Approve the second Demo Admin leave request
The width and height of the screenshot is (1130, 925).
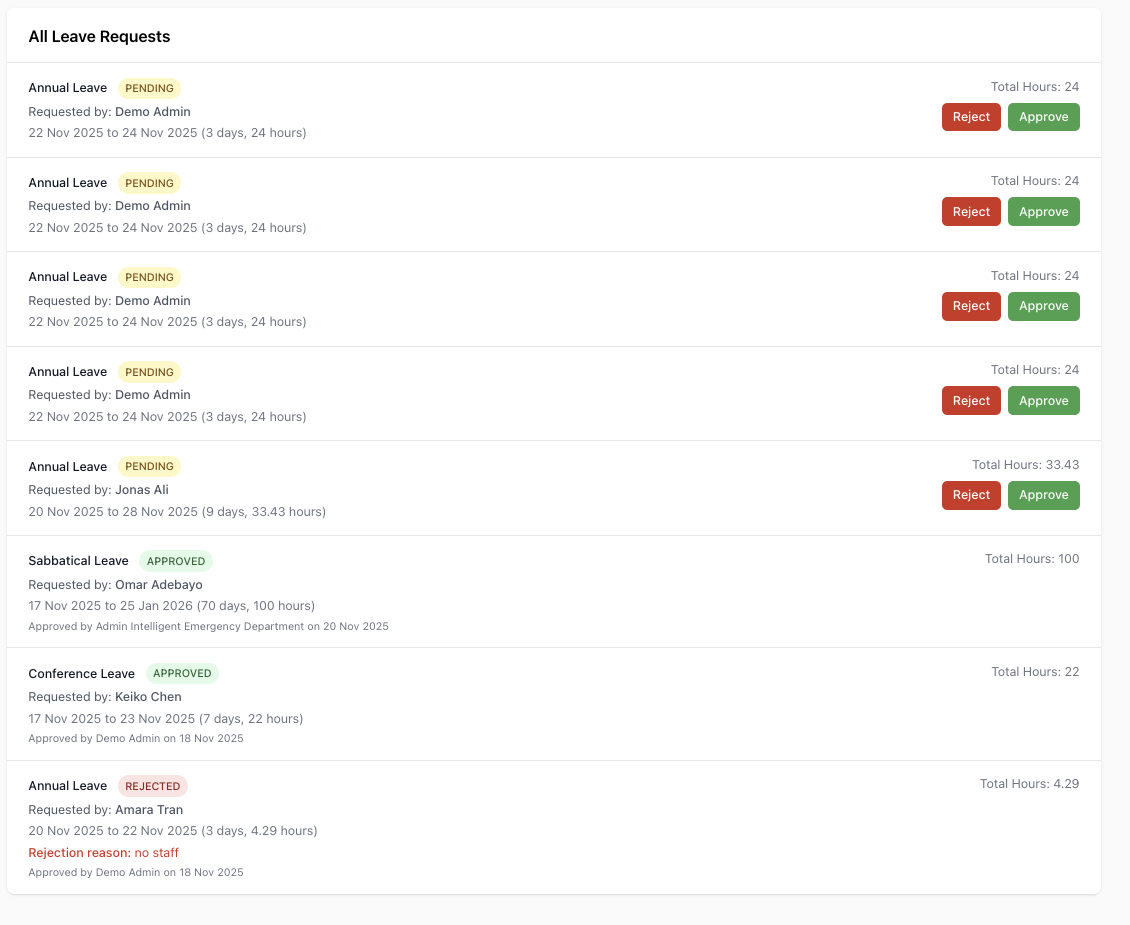click(1043, 212)
